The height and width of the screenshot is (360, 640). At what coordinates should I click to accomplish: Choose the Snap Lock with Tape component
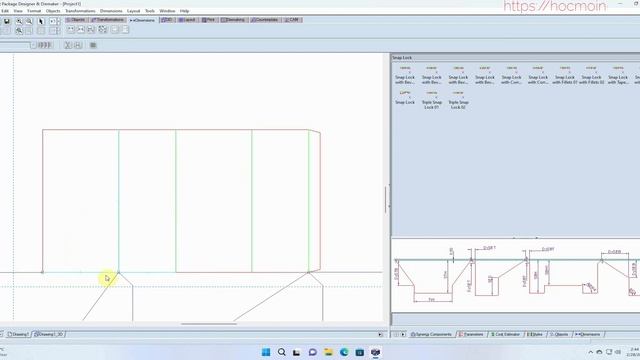pyautogui.click(x=618, y=75)
